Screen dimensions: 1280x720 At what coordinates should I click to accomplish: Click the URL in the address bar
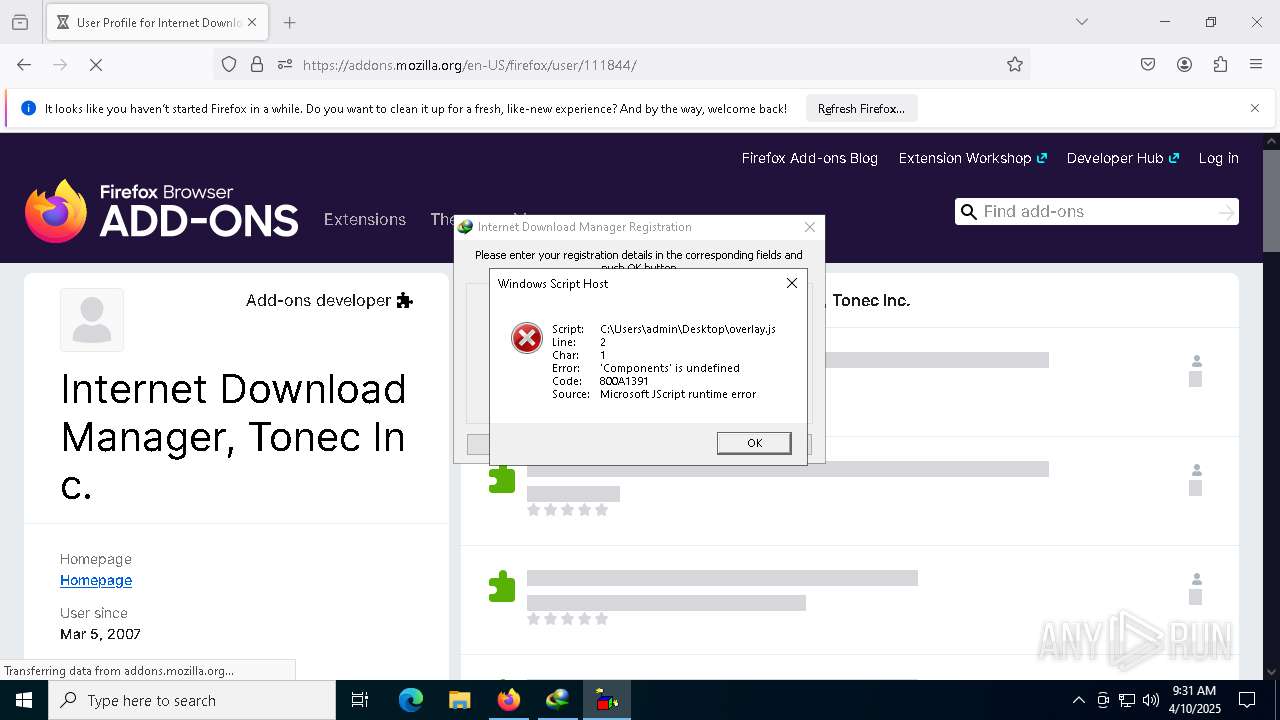(x=469, y=65)
